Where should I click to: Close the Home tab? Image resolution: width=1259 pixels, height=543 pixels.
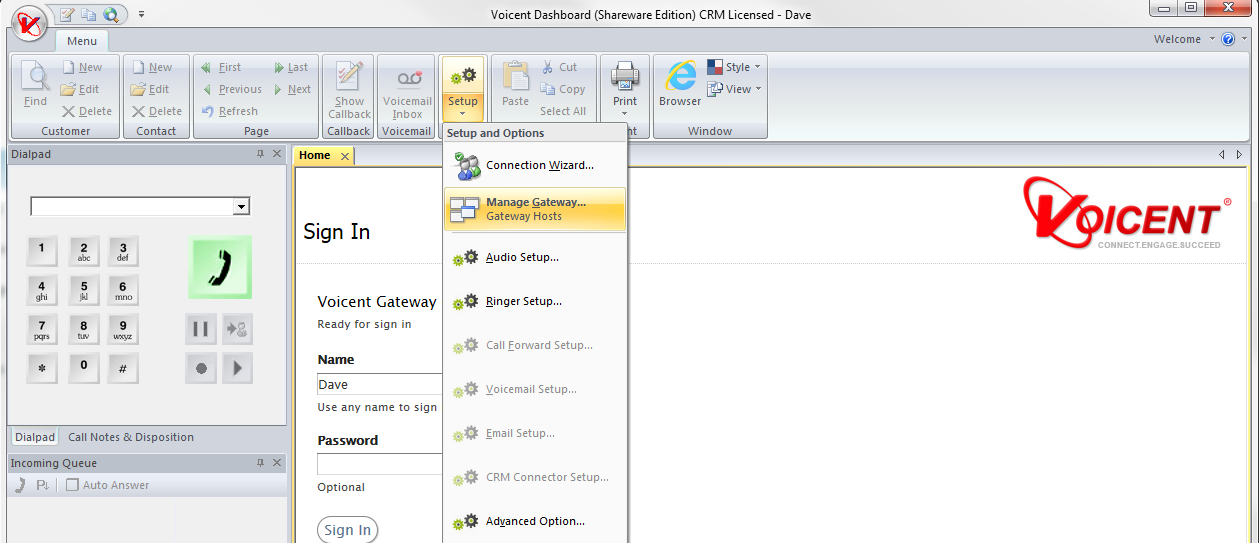pos(345,156)
